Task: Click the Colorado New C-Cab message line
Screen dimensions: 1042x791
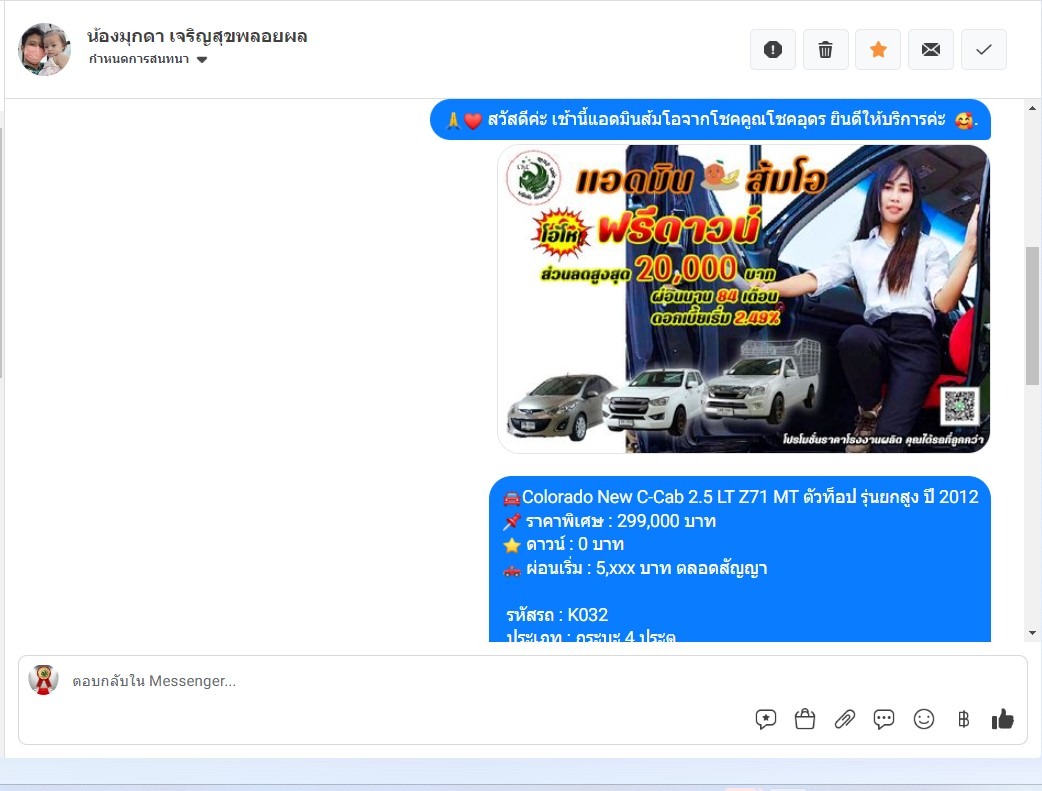Action: pyautogui.click(x=741, y=497)
